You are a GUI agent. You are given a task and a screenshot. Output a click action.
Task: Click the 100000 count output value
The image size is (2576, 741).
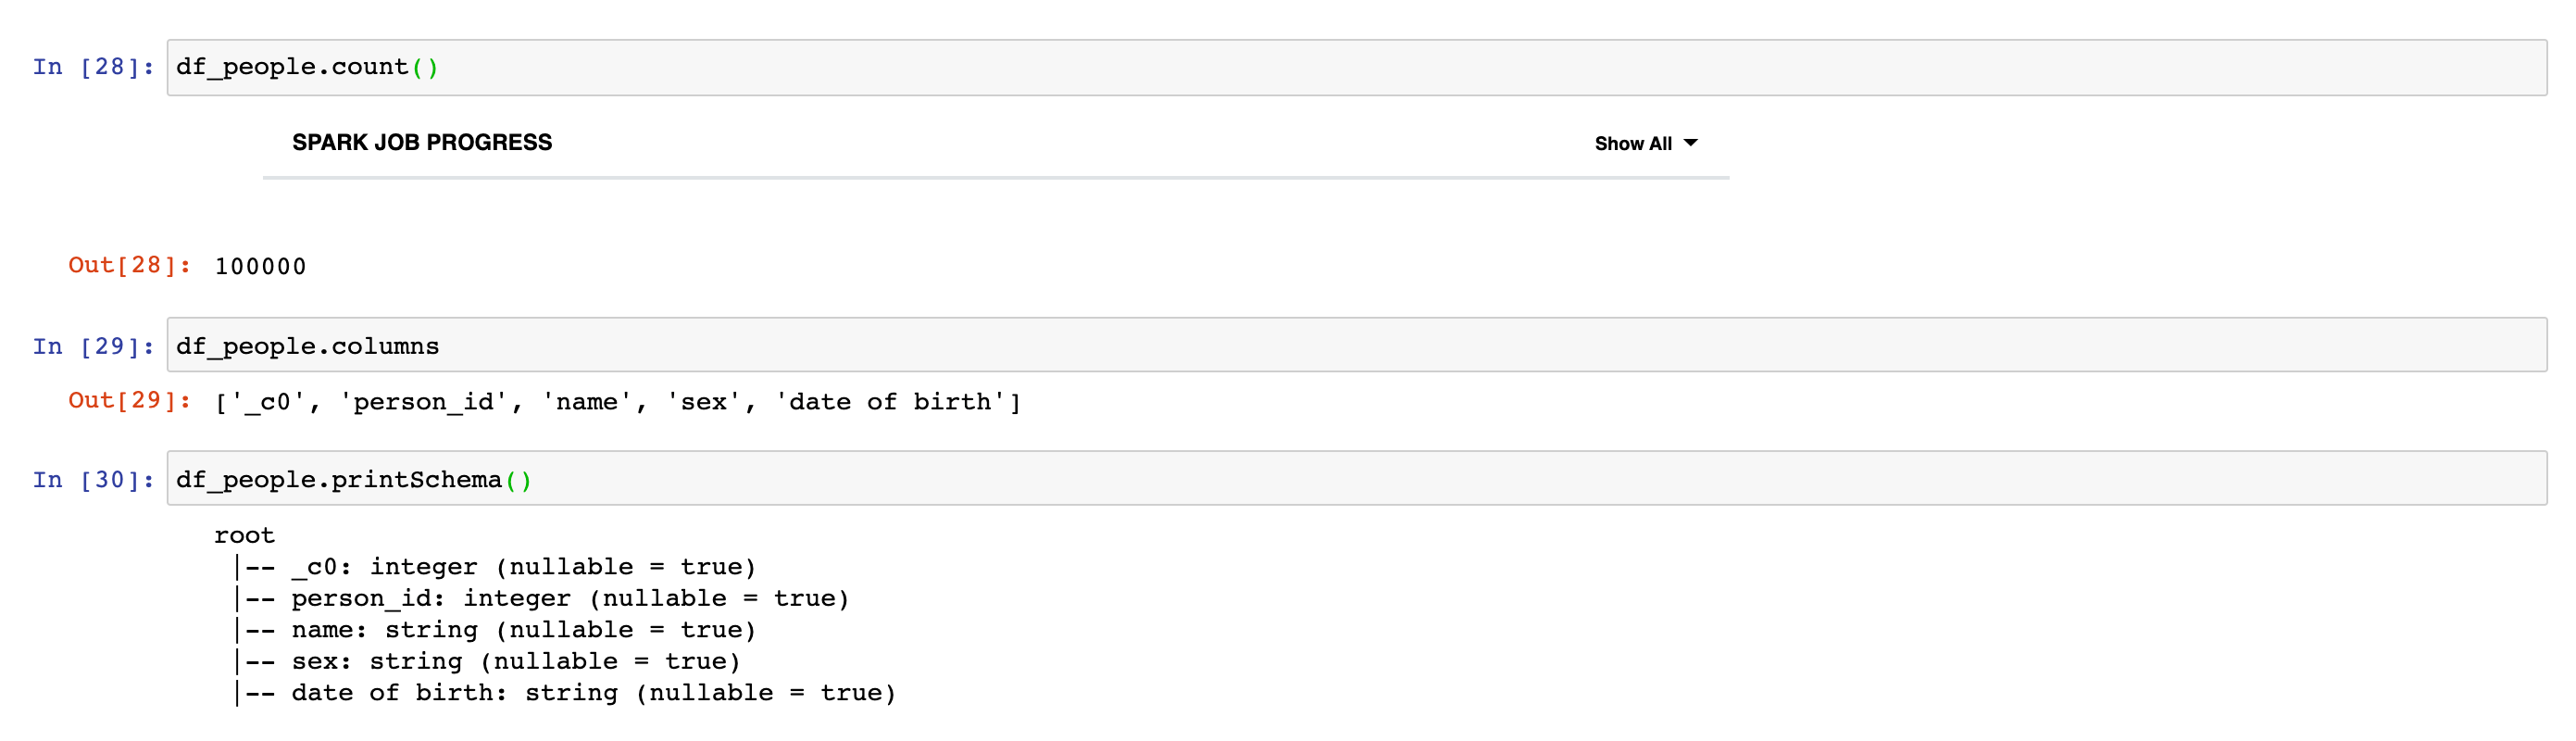(x=260, y=266)
